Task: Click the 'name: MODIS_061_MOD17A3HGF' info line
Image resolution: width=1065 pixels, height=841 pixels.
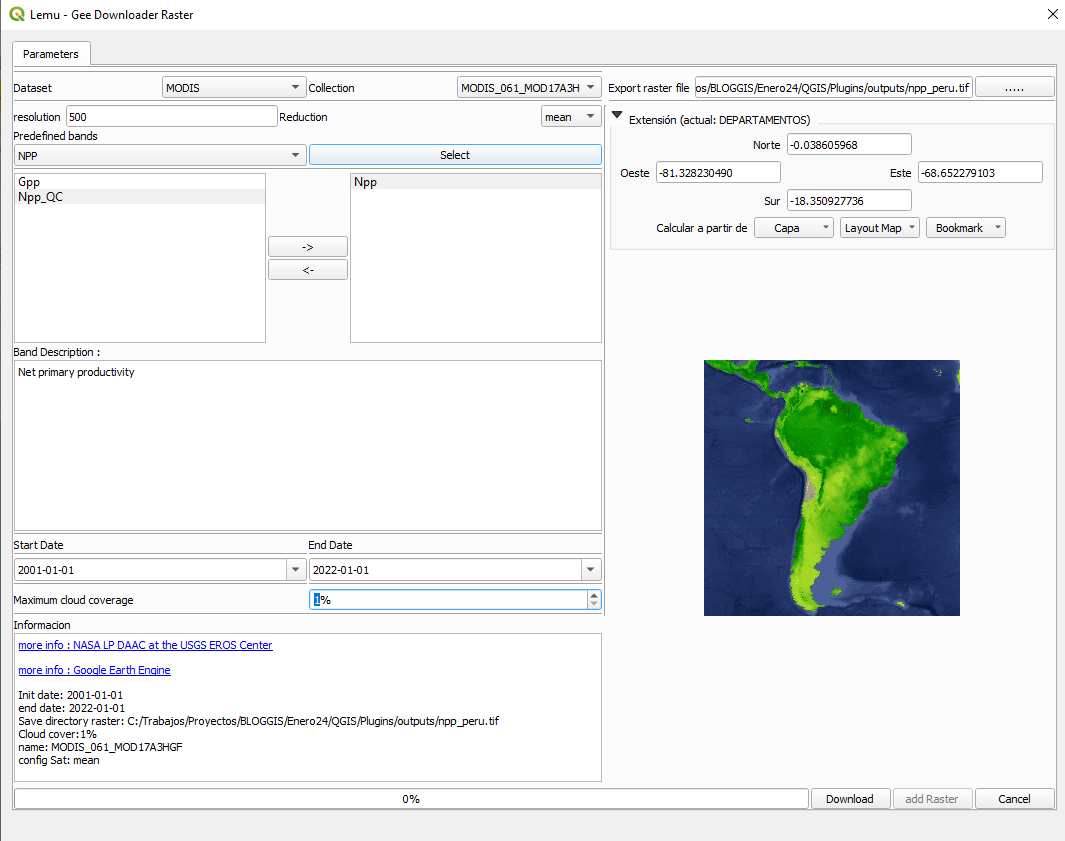Action: tap(101, 747)
